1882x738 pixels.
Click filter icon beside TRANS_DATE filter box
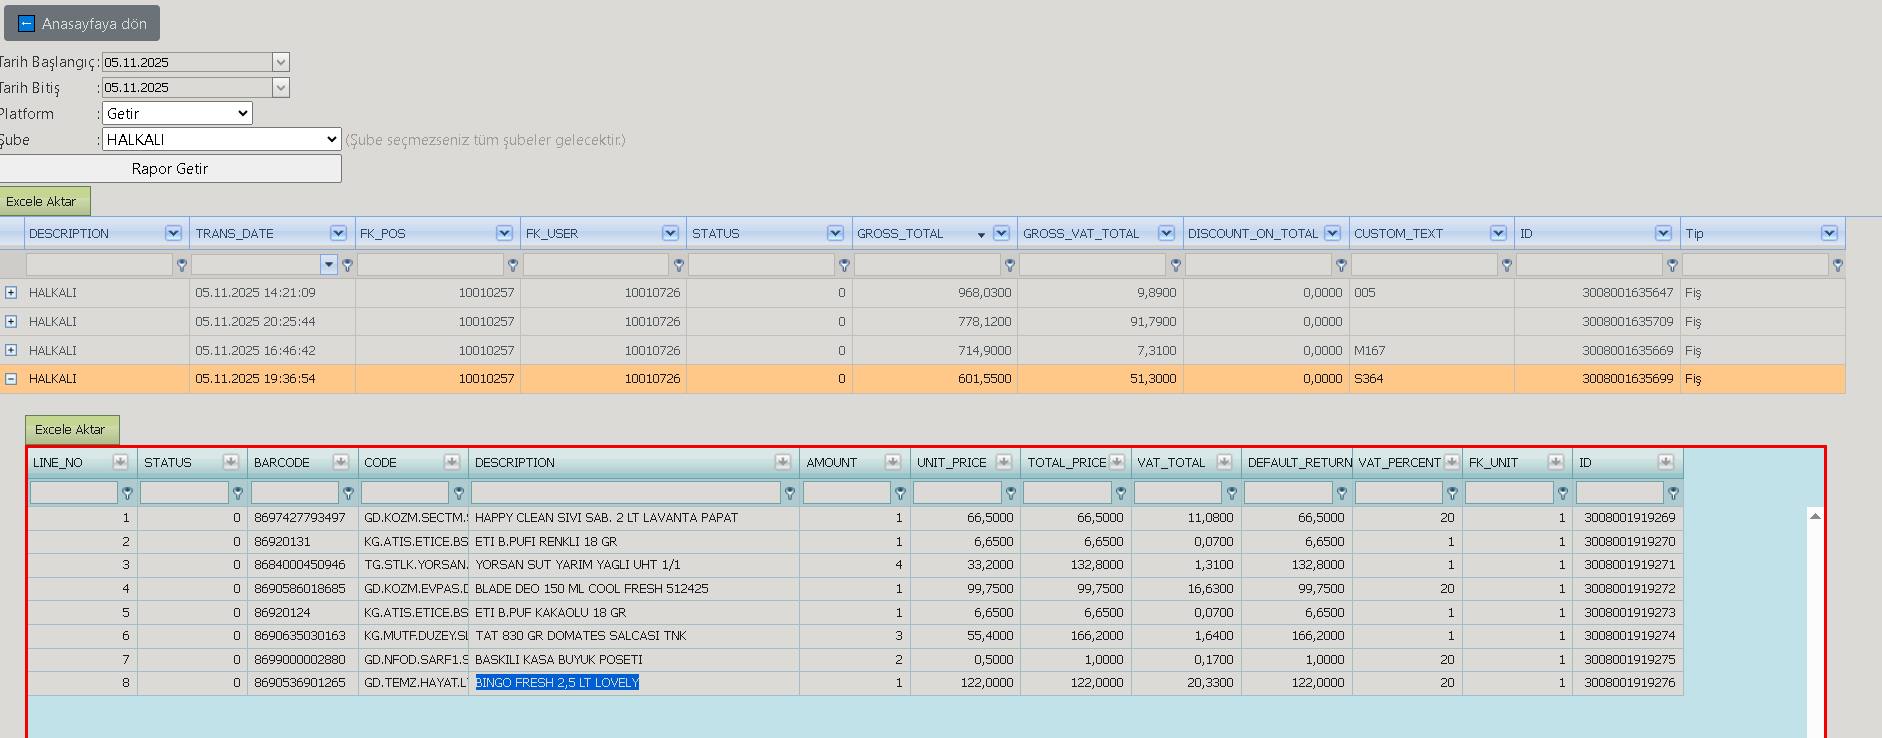[347, 265]
